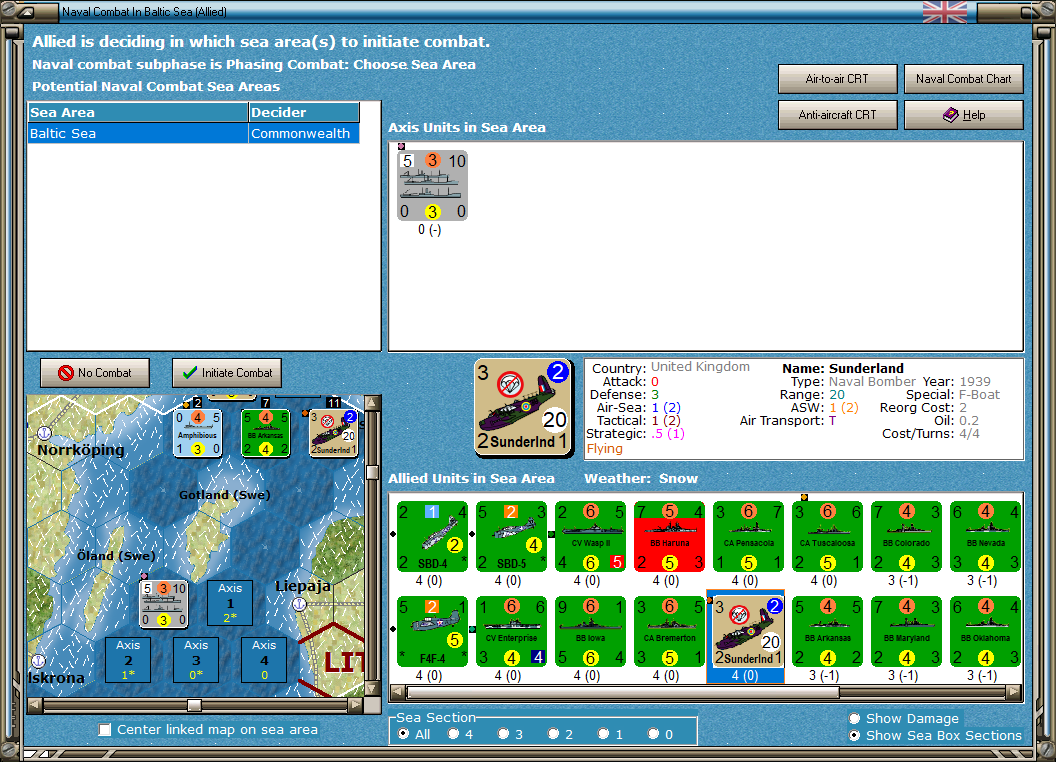Click the Axis 4 sea box
Viewport: 1056px width, 762px height.
point(264,660)
